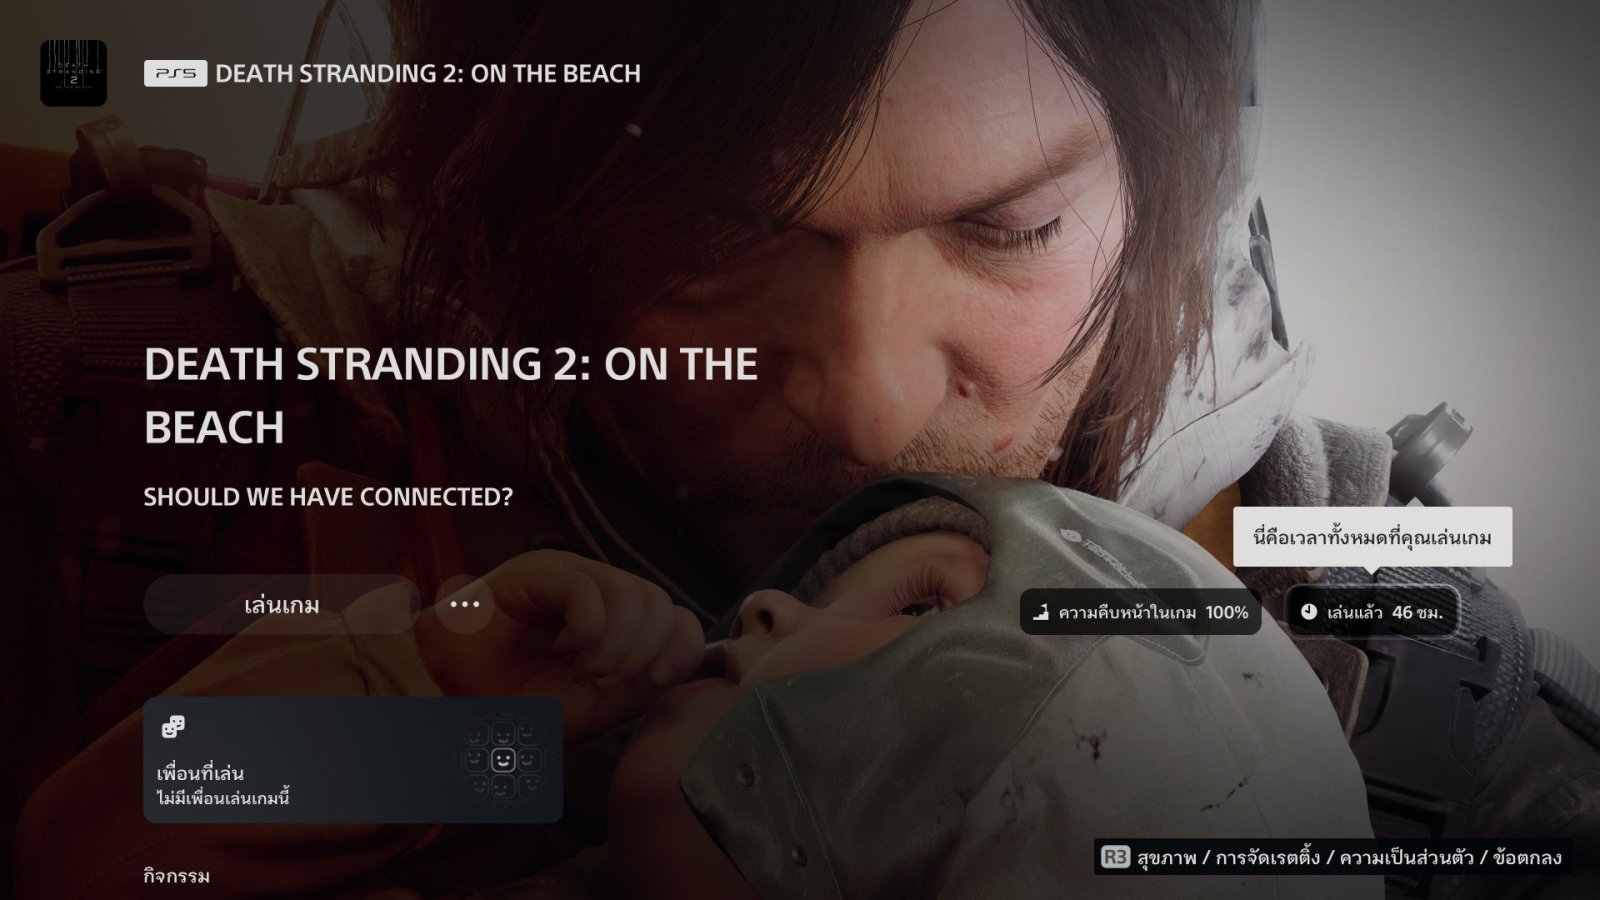The height and width of the screenshot is (900, 1600).
Task: Open สุขภาพ / การจัดเรตติ้ง / ความเป็นส่วนตัว / ข้อตกลง info
Action: point(1349,857)
